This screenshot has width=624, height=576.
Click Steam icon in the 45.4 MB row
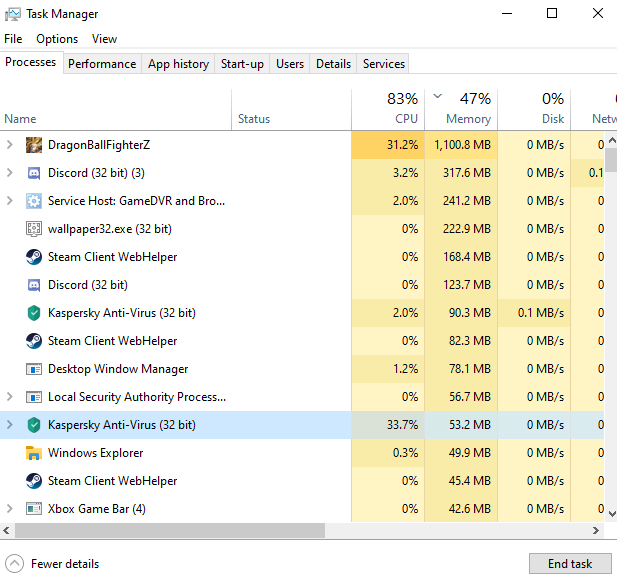pyautogui.click(x=34, y=481)
